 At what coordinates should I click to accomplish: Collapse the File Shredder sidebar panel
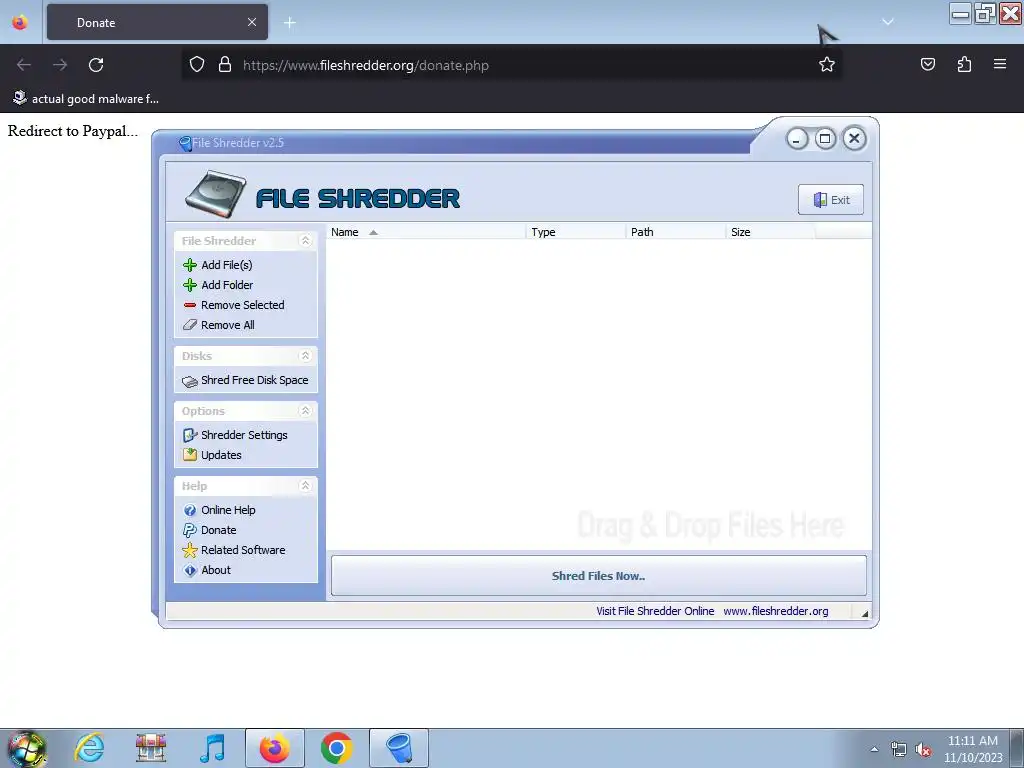coord(305,241)
